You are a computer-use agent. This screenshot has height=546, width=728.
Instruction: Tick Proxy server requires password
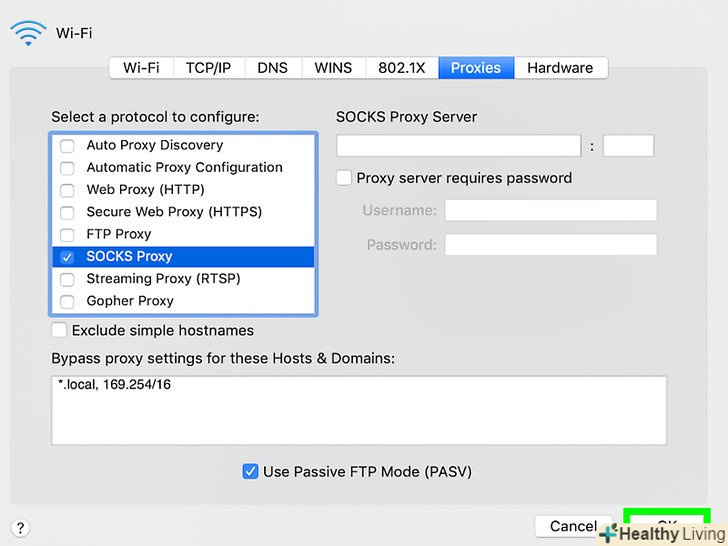[345, 178]
